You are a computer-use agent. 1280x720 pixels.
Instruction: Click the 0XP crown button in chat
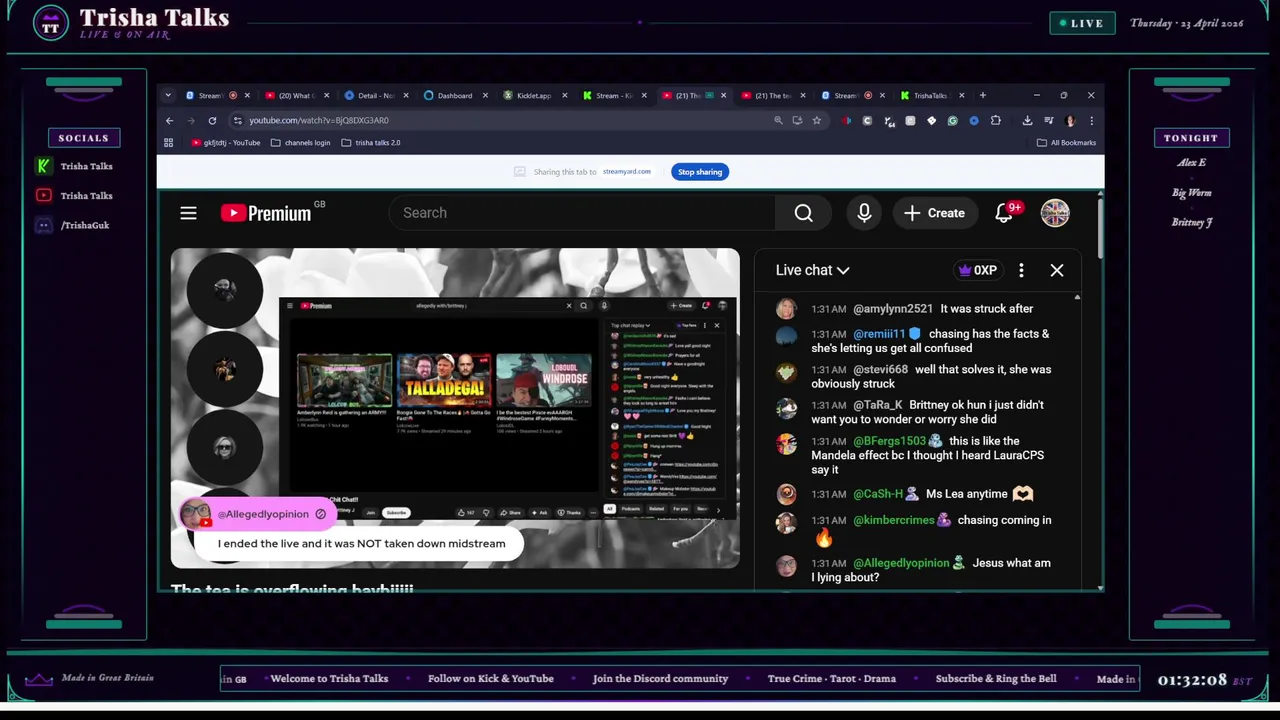pyautogui.click(x=977, y=270)
